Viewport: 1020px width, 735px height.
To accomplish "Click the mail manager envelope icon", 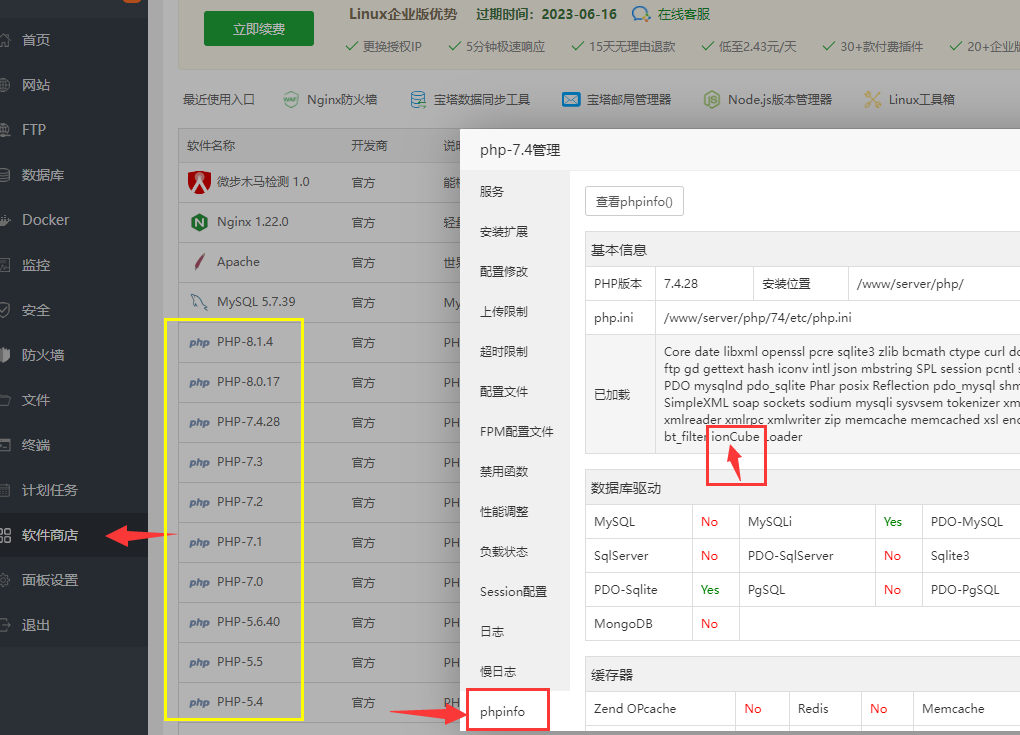I will [571, 100].
